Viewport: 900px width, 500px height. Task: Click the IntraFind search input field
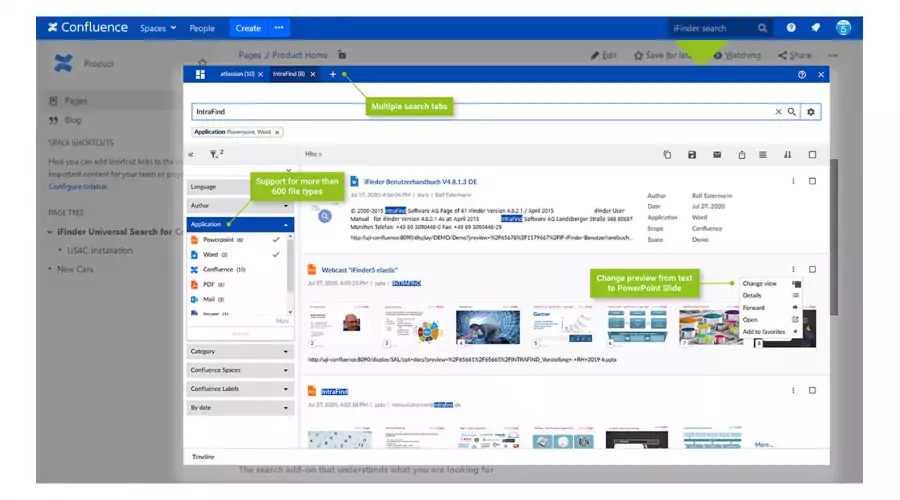point(482,112)
